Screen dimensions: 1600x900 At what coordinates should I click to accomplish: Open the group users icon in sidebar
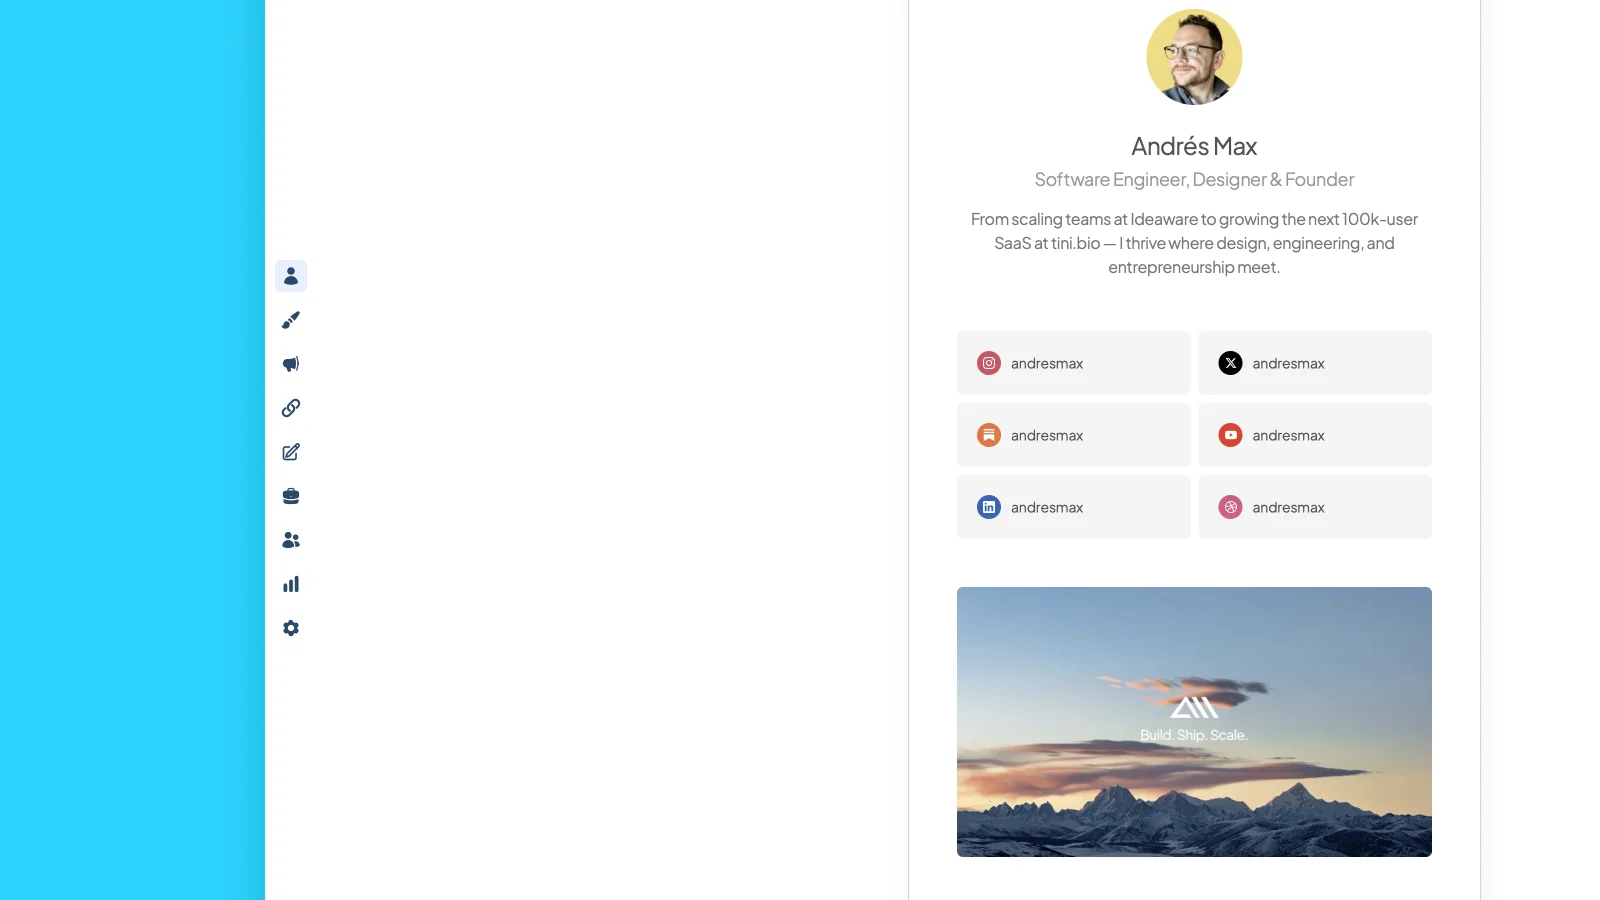pos(291,540)
